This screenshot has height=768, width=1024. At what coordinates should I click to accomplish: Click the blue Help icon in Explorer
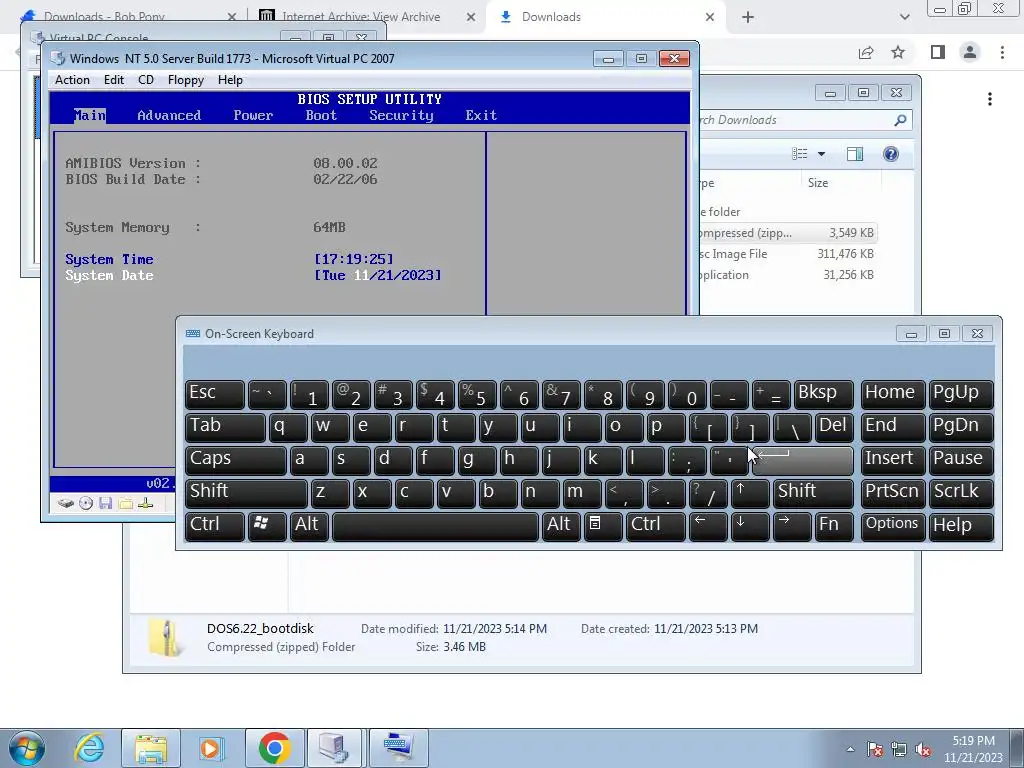891,154
